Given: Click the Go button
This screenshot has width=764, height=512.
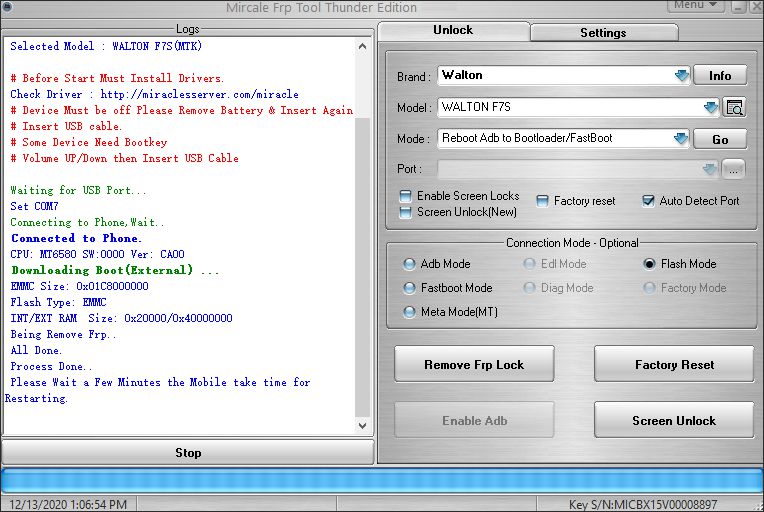Looking at the screenshot, I should coord(720,139).
